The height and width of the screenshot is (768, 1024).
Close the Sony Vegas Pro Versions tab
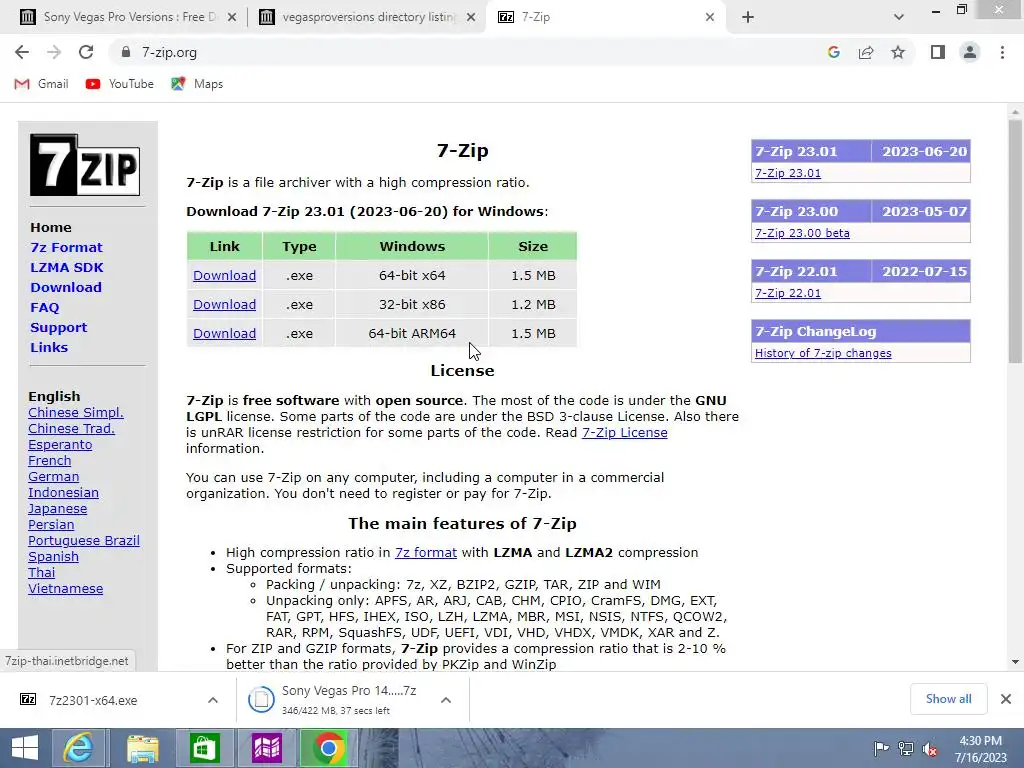tap(231, 17)
